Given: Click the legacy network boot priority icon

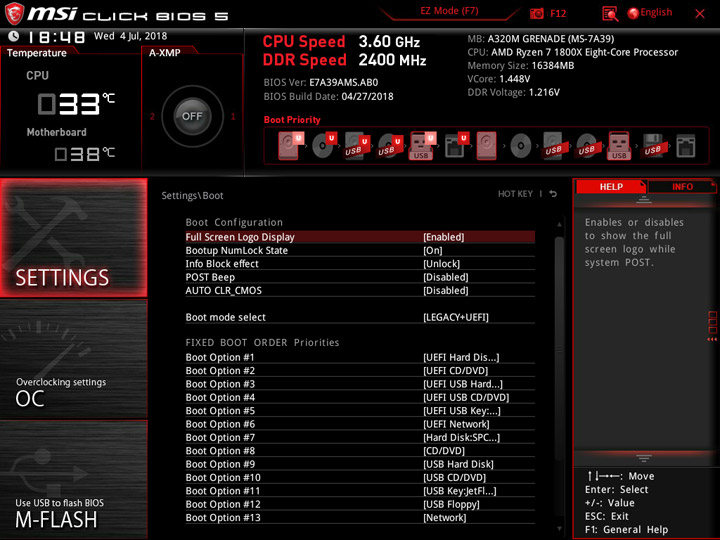Looking at the screenshot, I should click(686, 146).
